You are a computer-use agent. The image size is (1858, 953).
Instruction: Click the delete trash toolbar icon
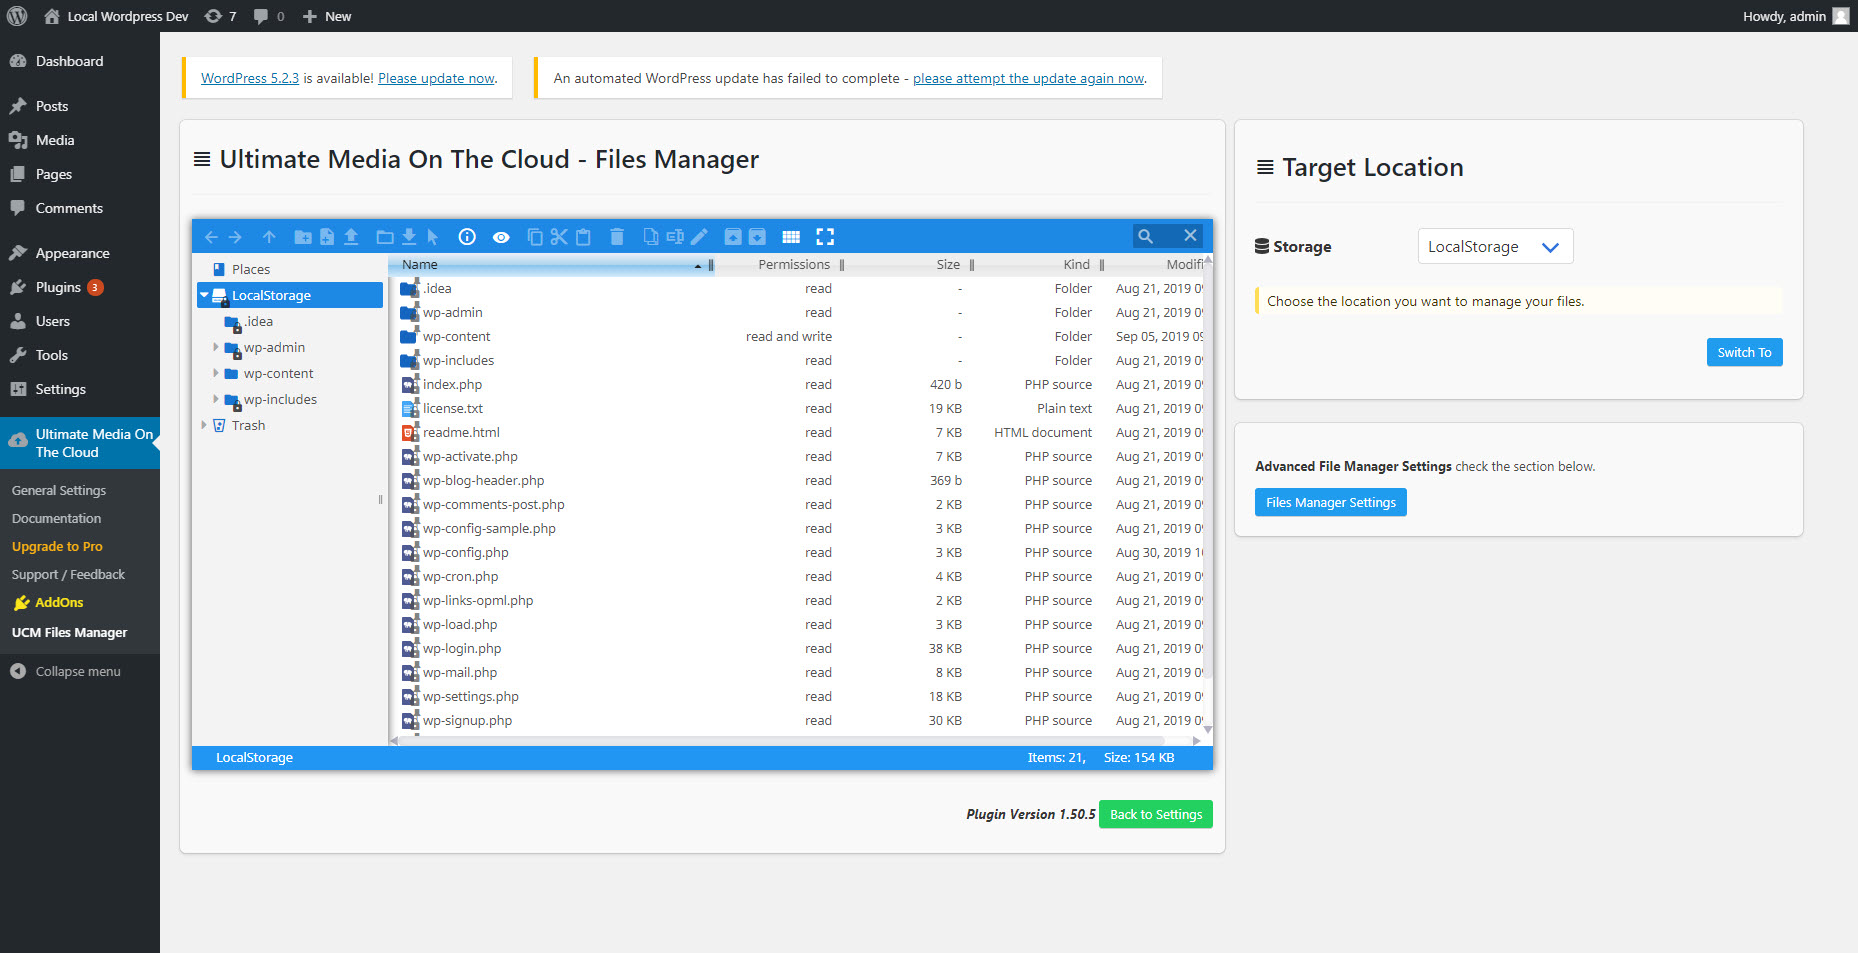click(617, 237)
